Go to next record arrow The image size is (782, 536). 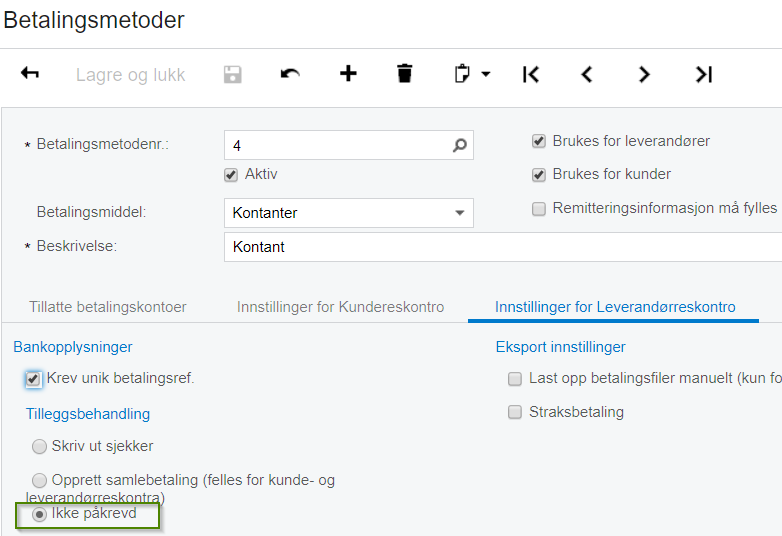click(644, 74)
